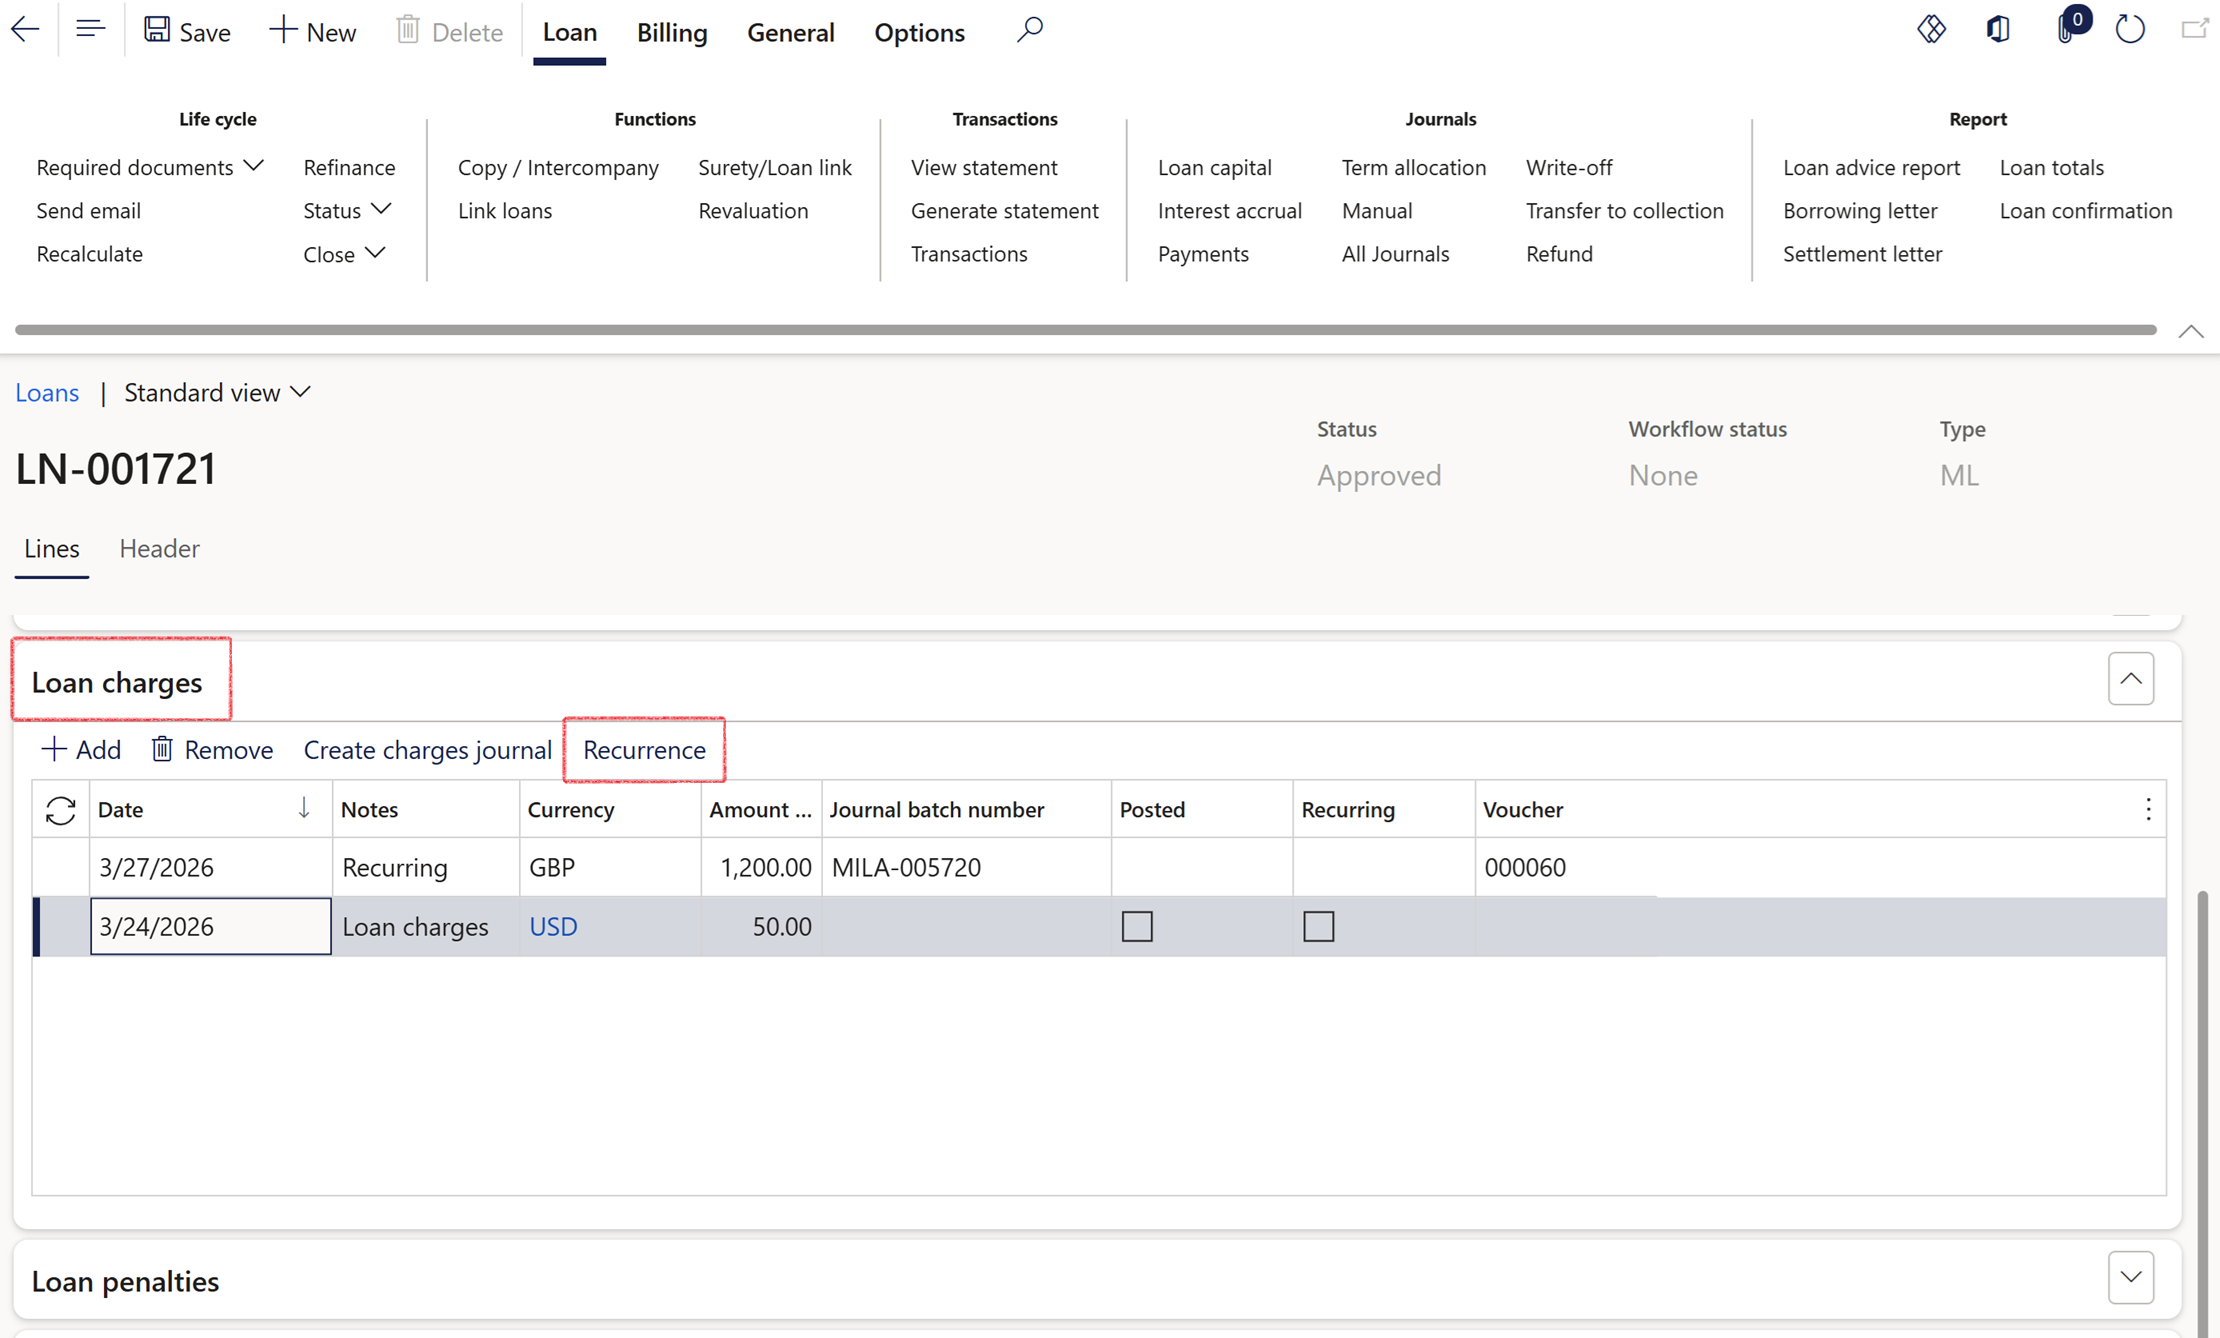2220x1338 pixels.
Task: Open the attachments paperclip icon
Action: tap(2066, 30)
